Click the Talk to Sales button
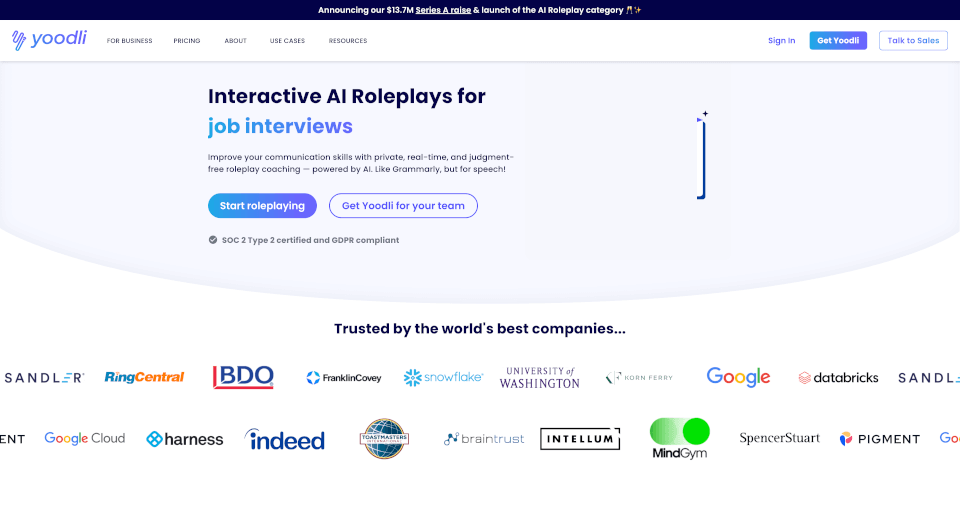This screenshot has width=960, height=531. [913, 40]
